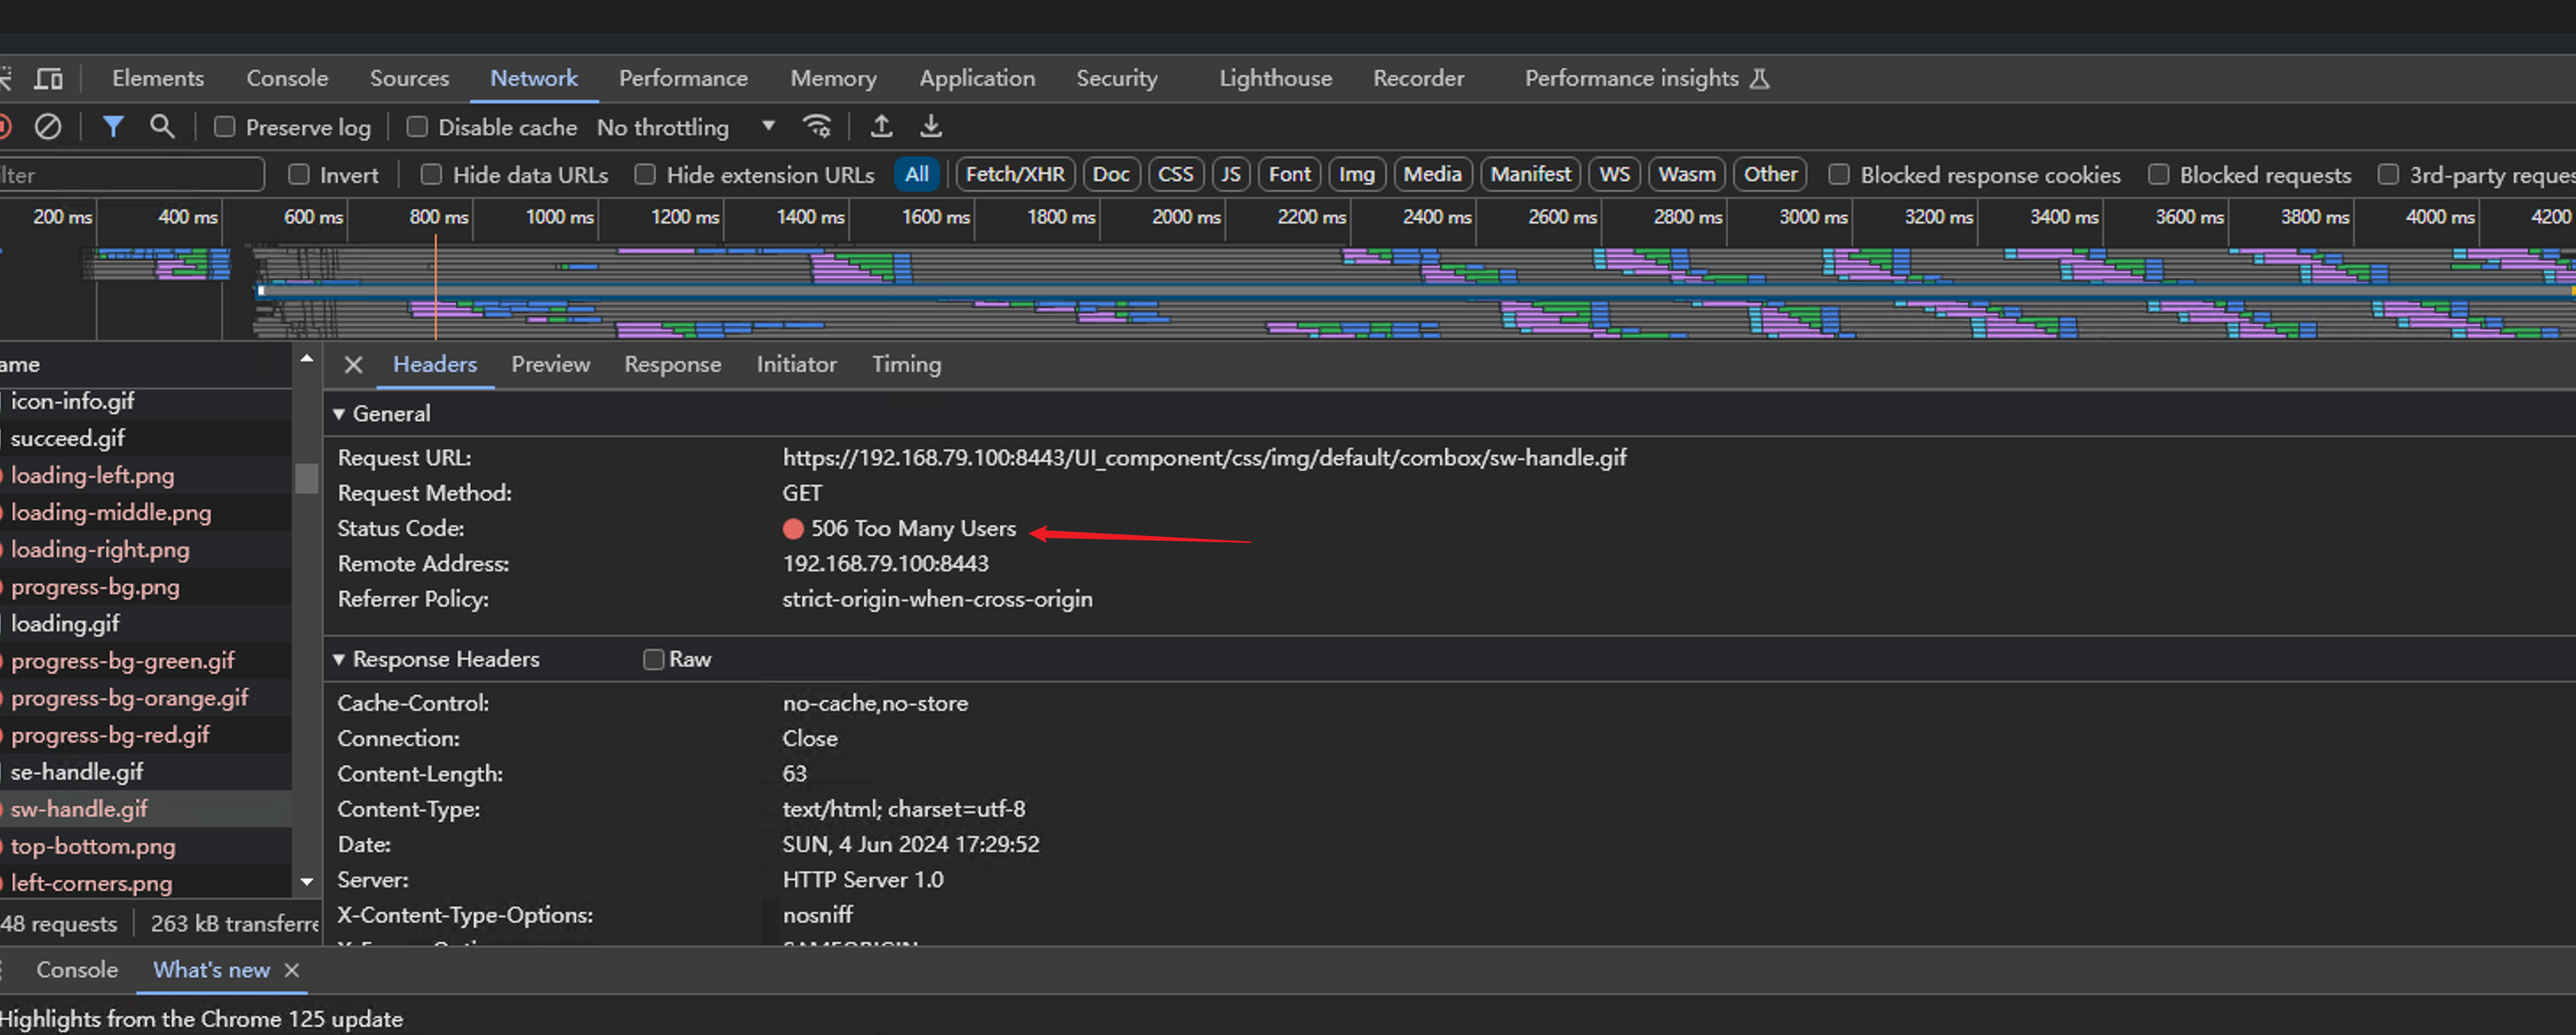Filter by Wasm requests
The image size is (2576, 1035).
(1687, 174)
